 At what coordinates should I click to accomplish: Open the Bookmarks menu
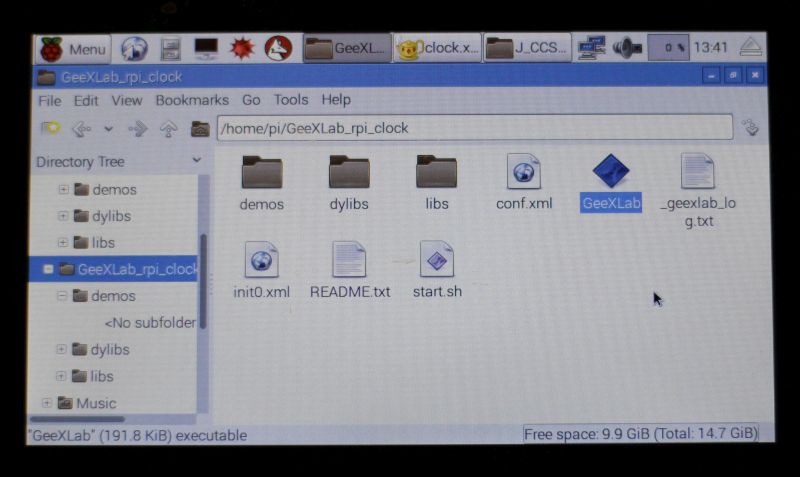point(192,100)
